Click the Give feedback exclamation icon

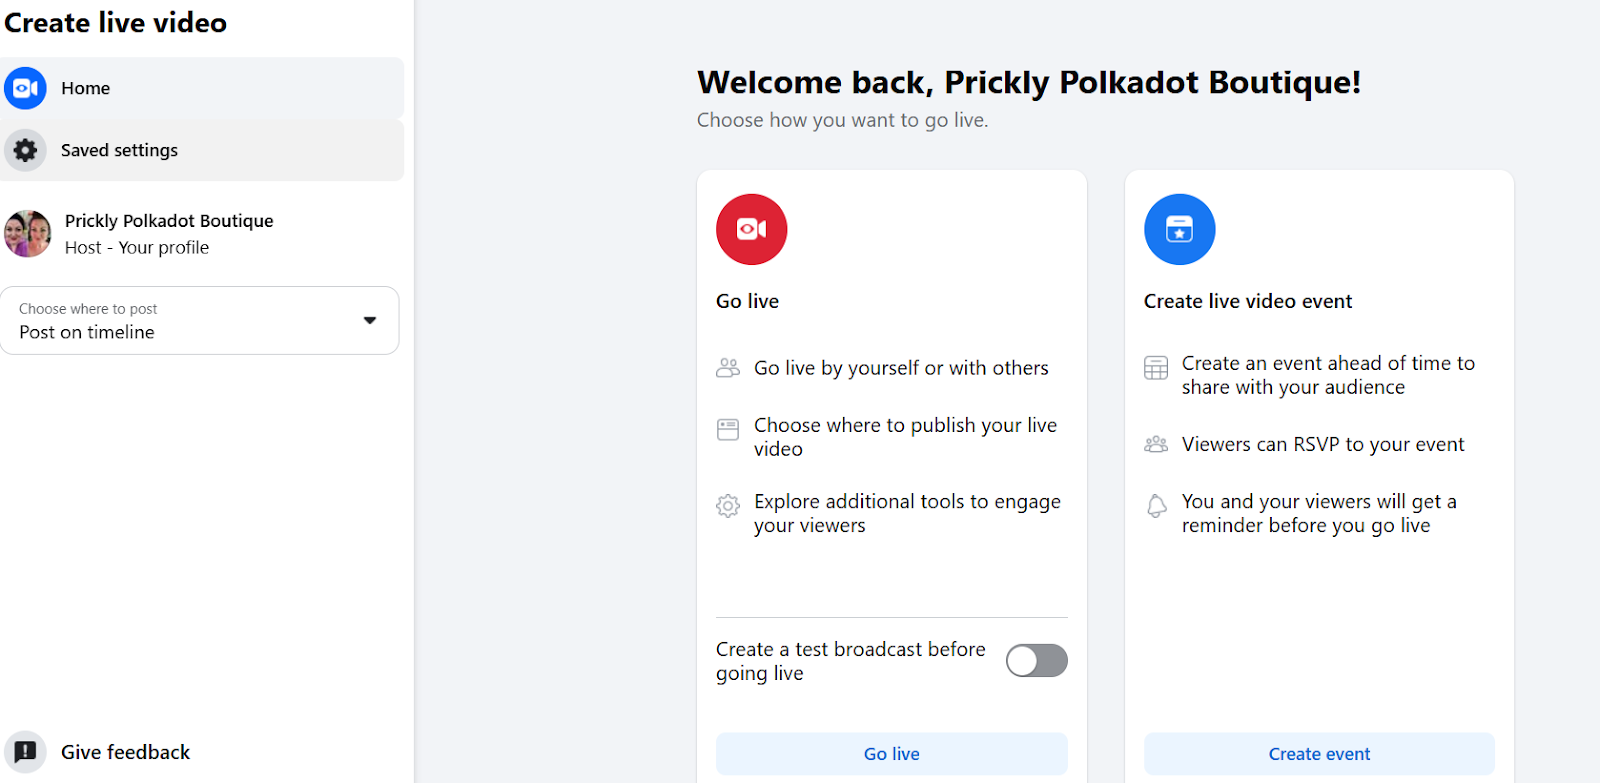point(25,752)
